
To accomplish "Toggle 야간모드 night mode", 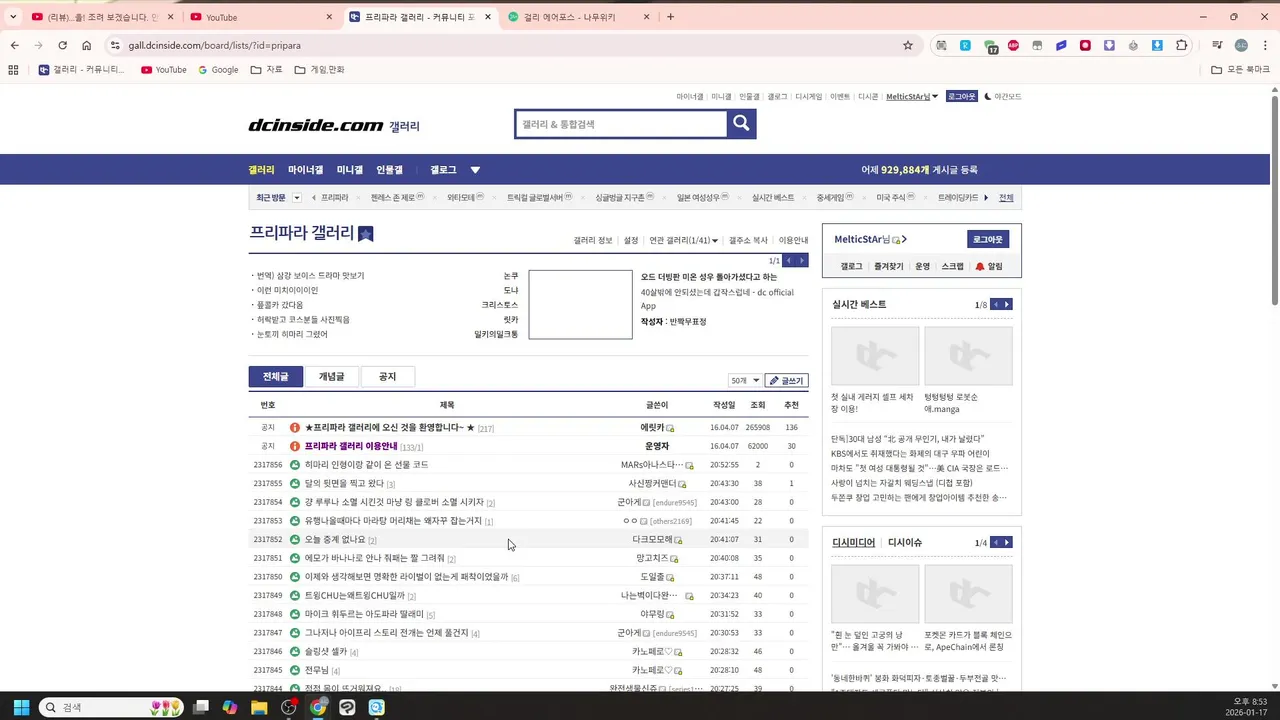I will (x=1003, y=97).
